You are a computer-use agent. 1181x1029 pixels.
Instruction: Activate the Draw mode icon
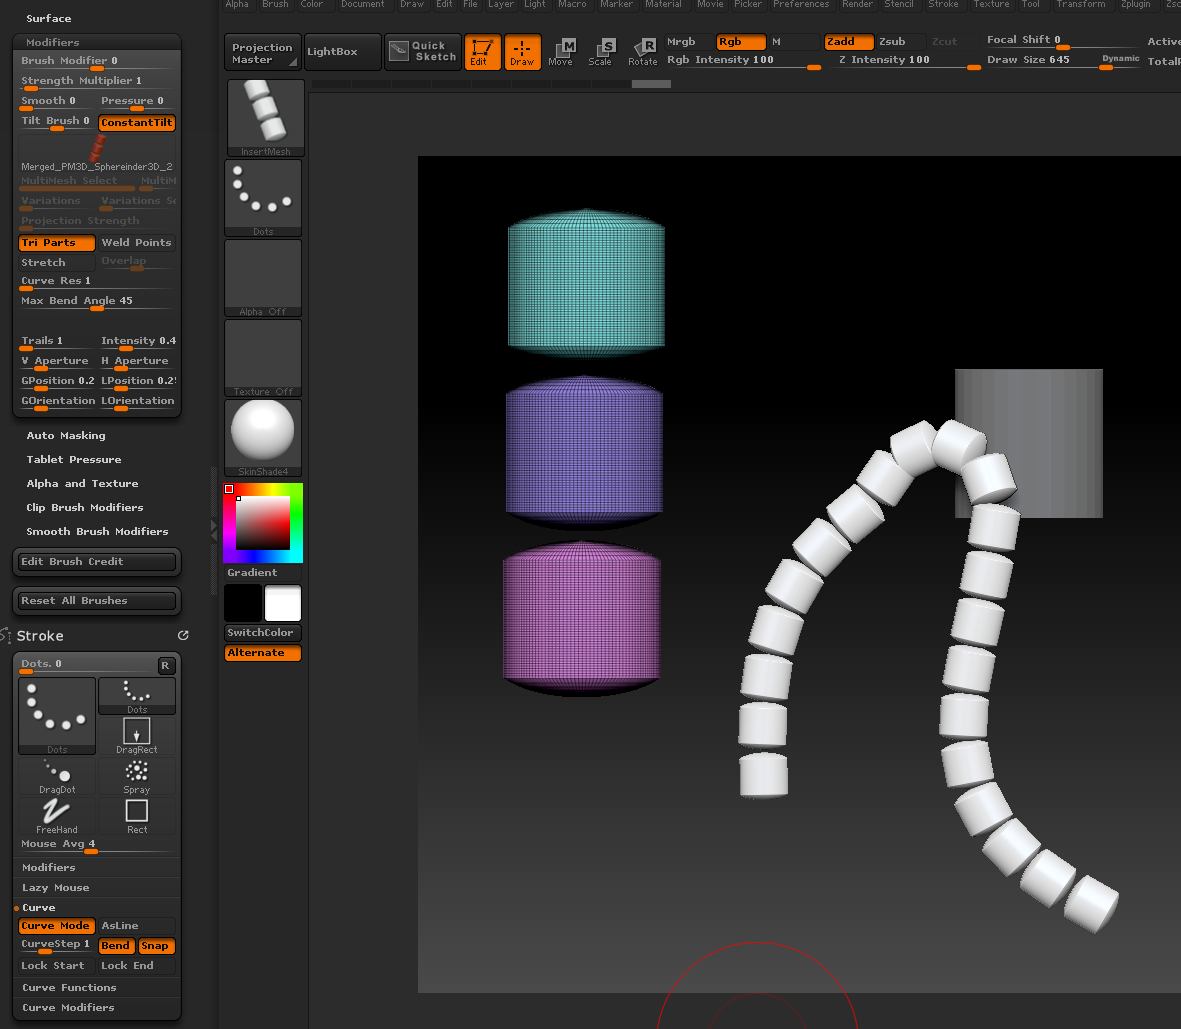coord(522,52)
